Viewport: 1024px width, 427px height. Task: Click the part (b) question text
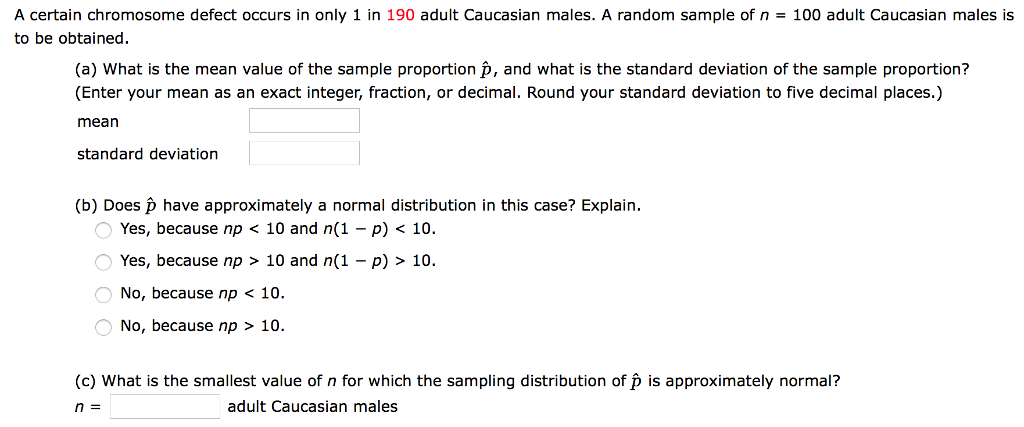click(x=357, y=205)
